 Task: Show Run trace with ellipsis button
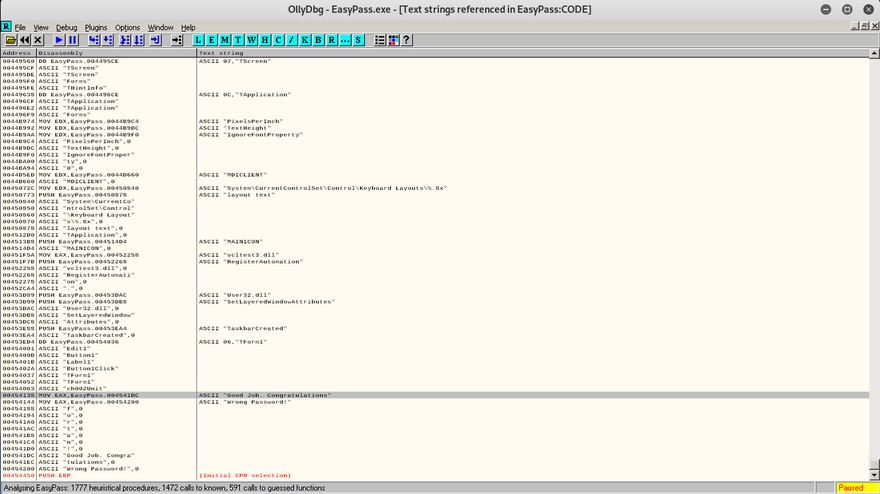345,40
